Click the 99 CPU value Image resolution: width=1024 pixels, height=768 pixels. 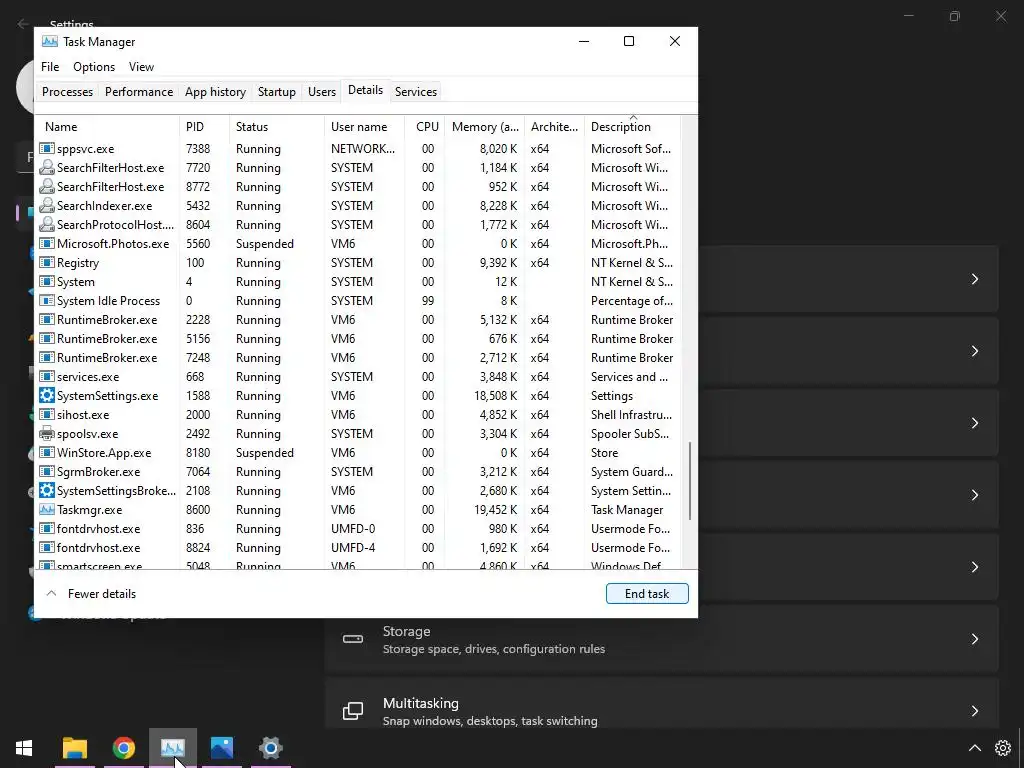428,301
